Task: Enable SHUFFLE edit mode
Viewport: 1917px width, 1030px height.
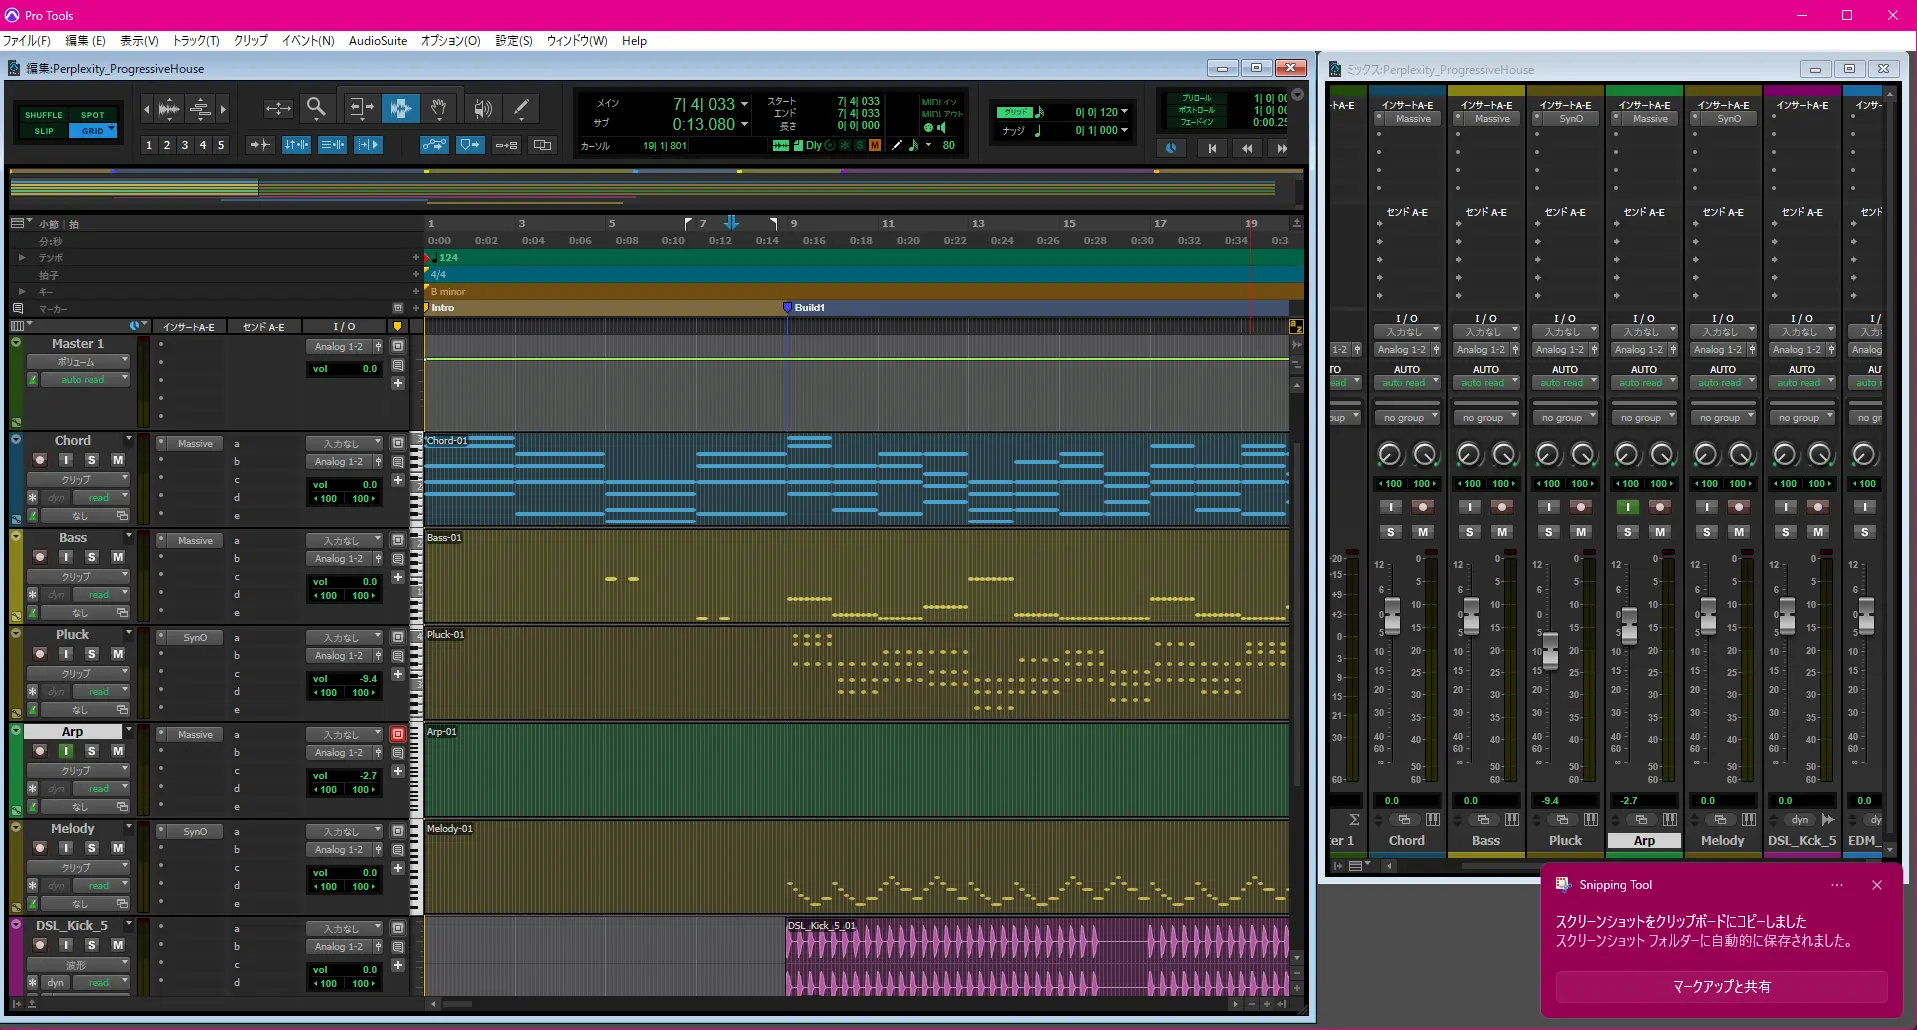Action: [x=43, y=115]
